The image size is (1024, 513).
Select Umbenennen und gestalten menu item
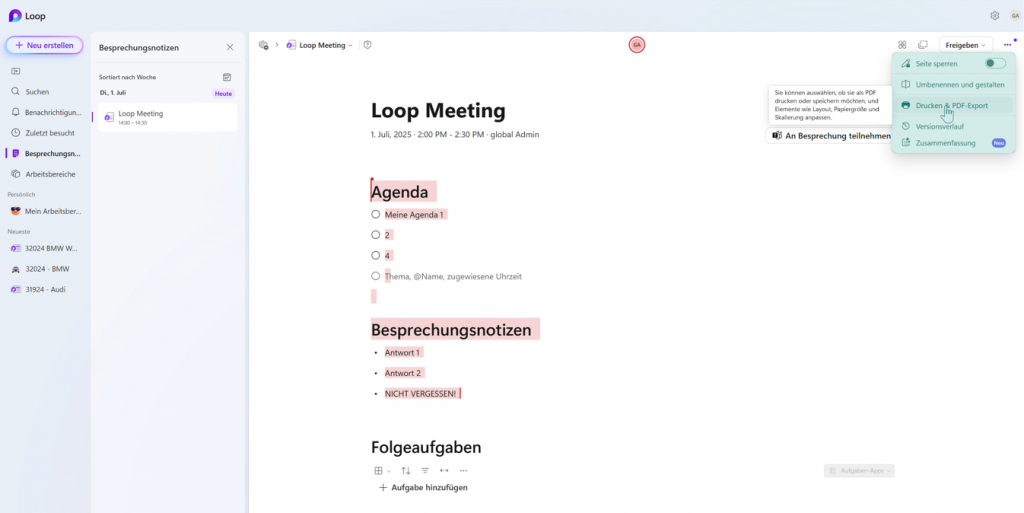953,85
